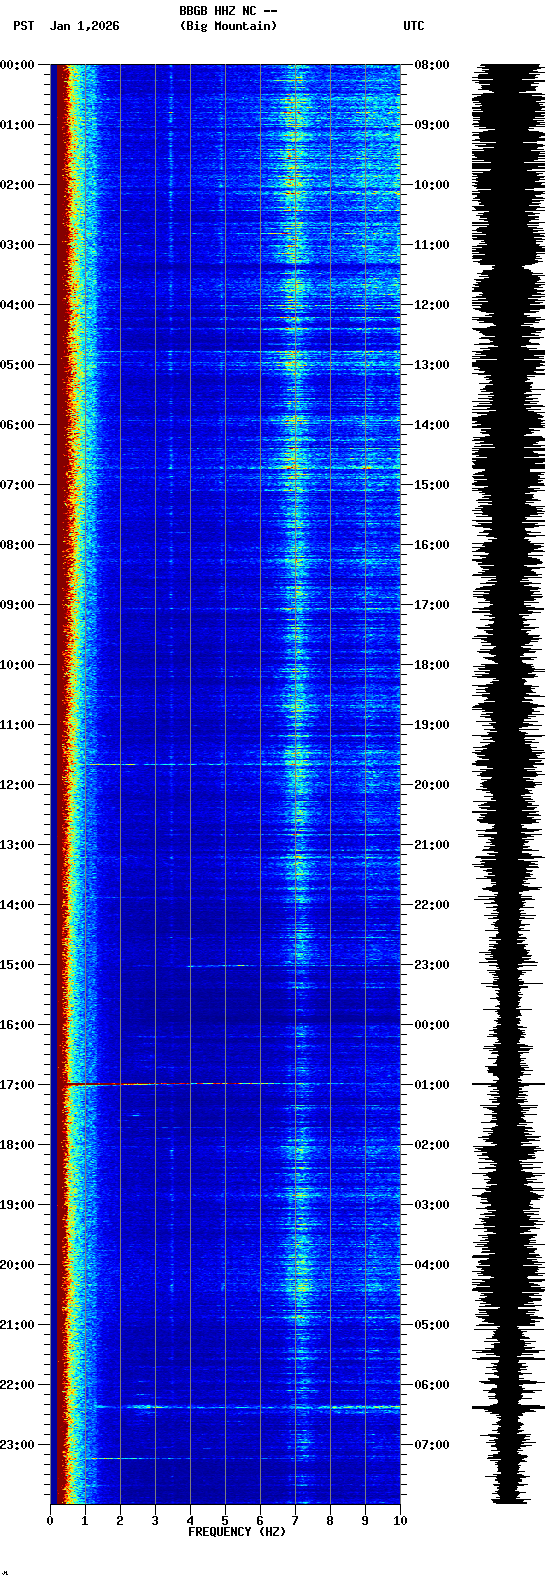This screenshot has height=1584, width=552.
Task: Click the 20:00 PST time label
Action: click(17, 1265)
